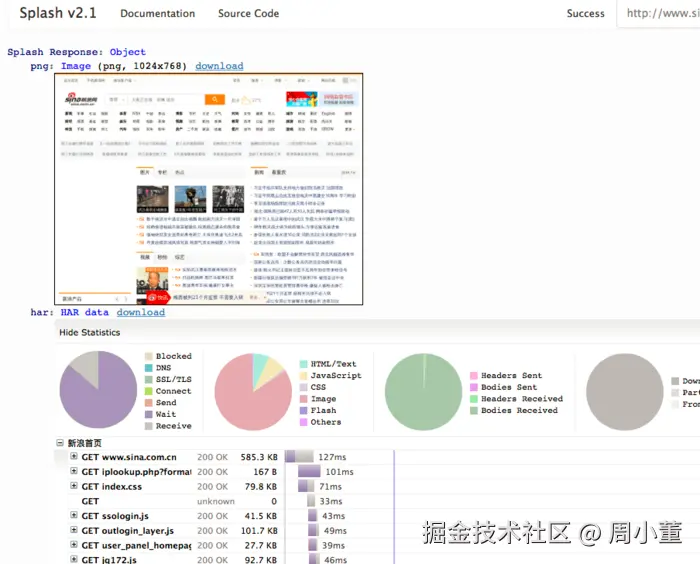Download the HAR data via link
700x564 pixels.
(141, 313)
